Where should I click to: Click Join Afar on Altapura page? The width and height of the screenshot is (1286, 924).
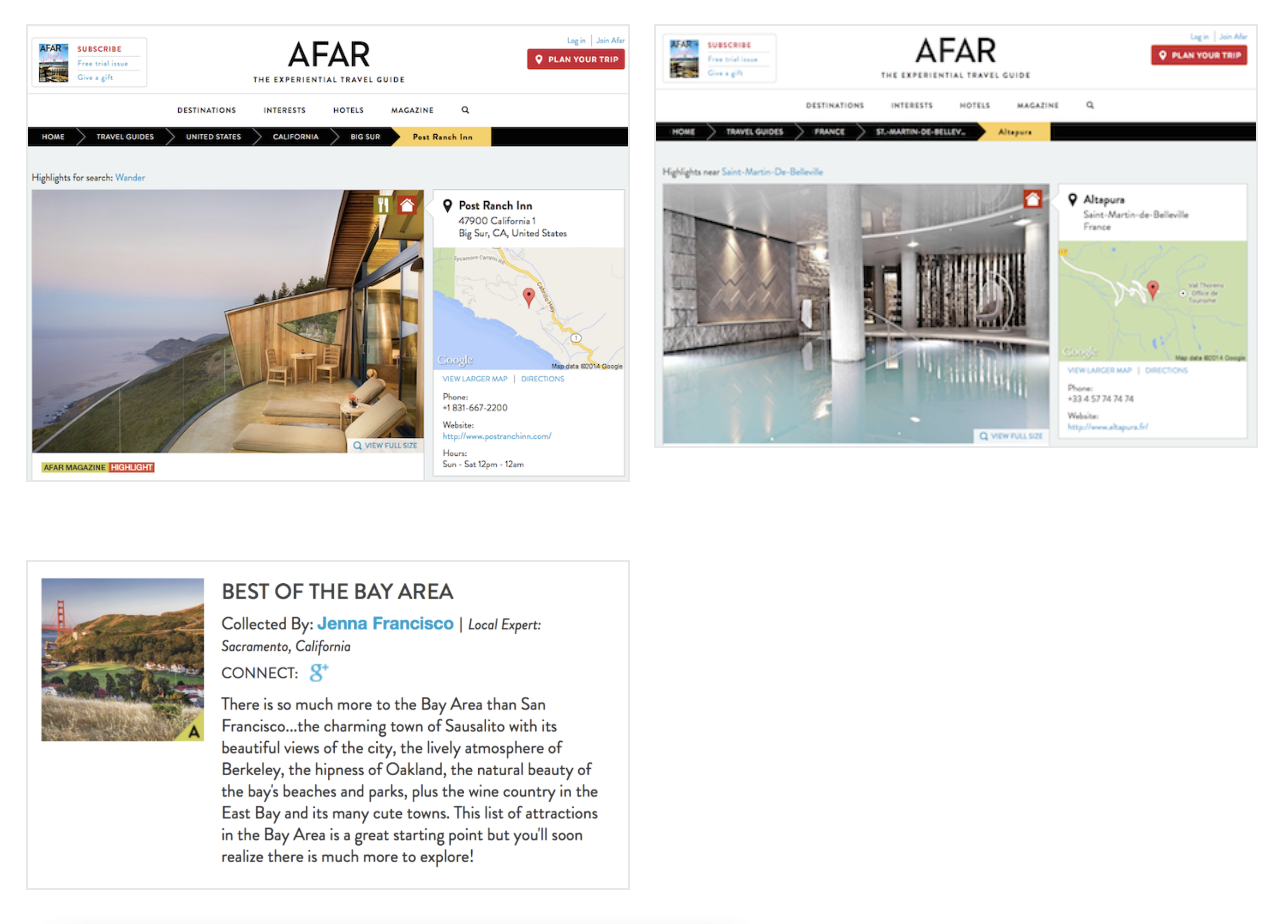(x=1233, y=37)
